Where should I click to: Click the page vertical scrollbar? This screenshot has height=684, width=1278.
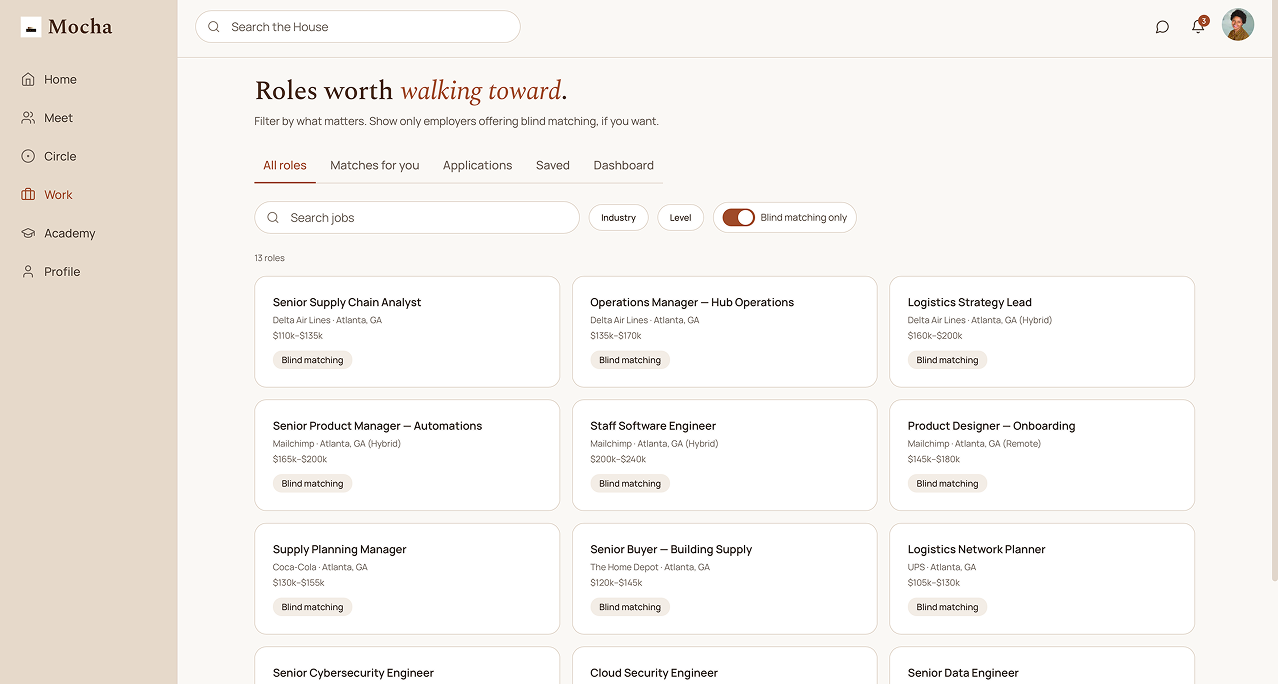pyautogui.click(x=1273, y=290)
